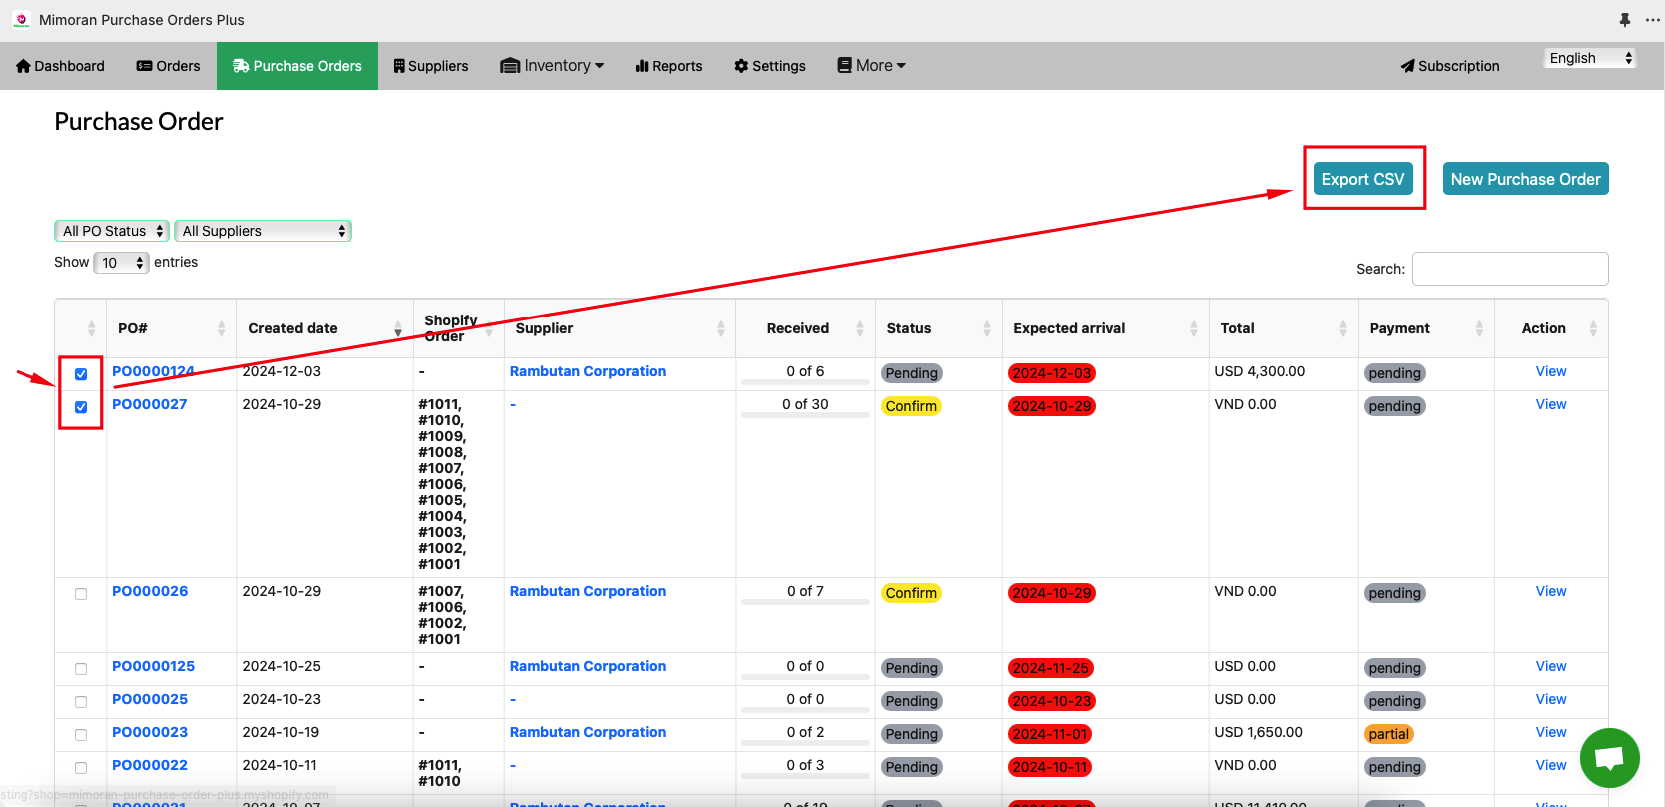
Task: Check the PO0000125 row checkbox
Action: pos(81,669)
